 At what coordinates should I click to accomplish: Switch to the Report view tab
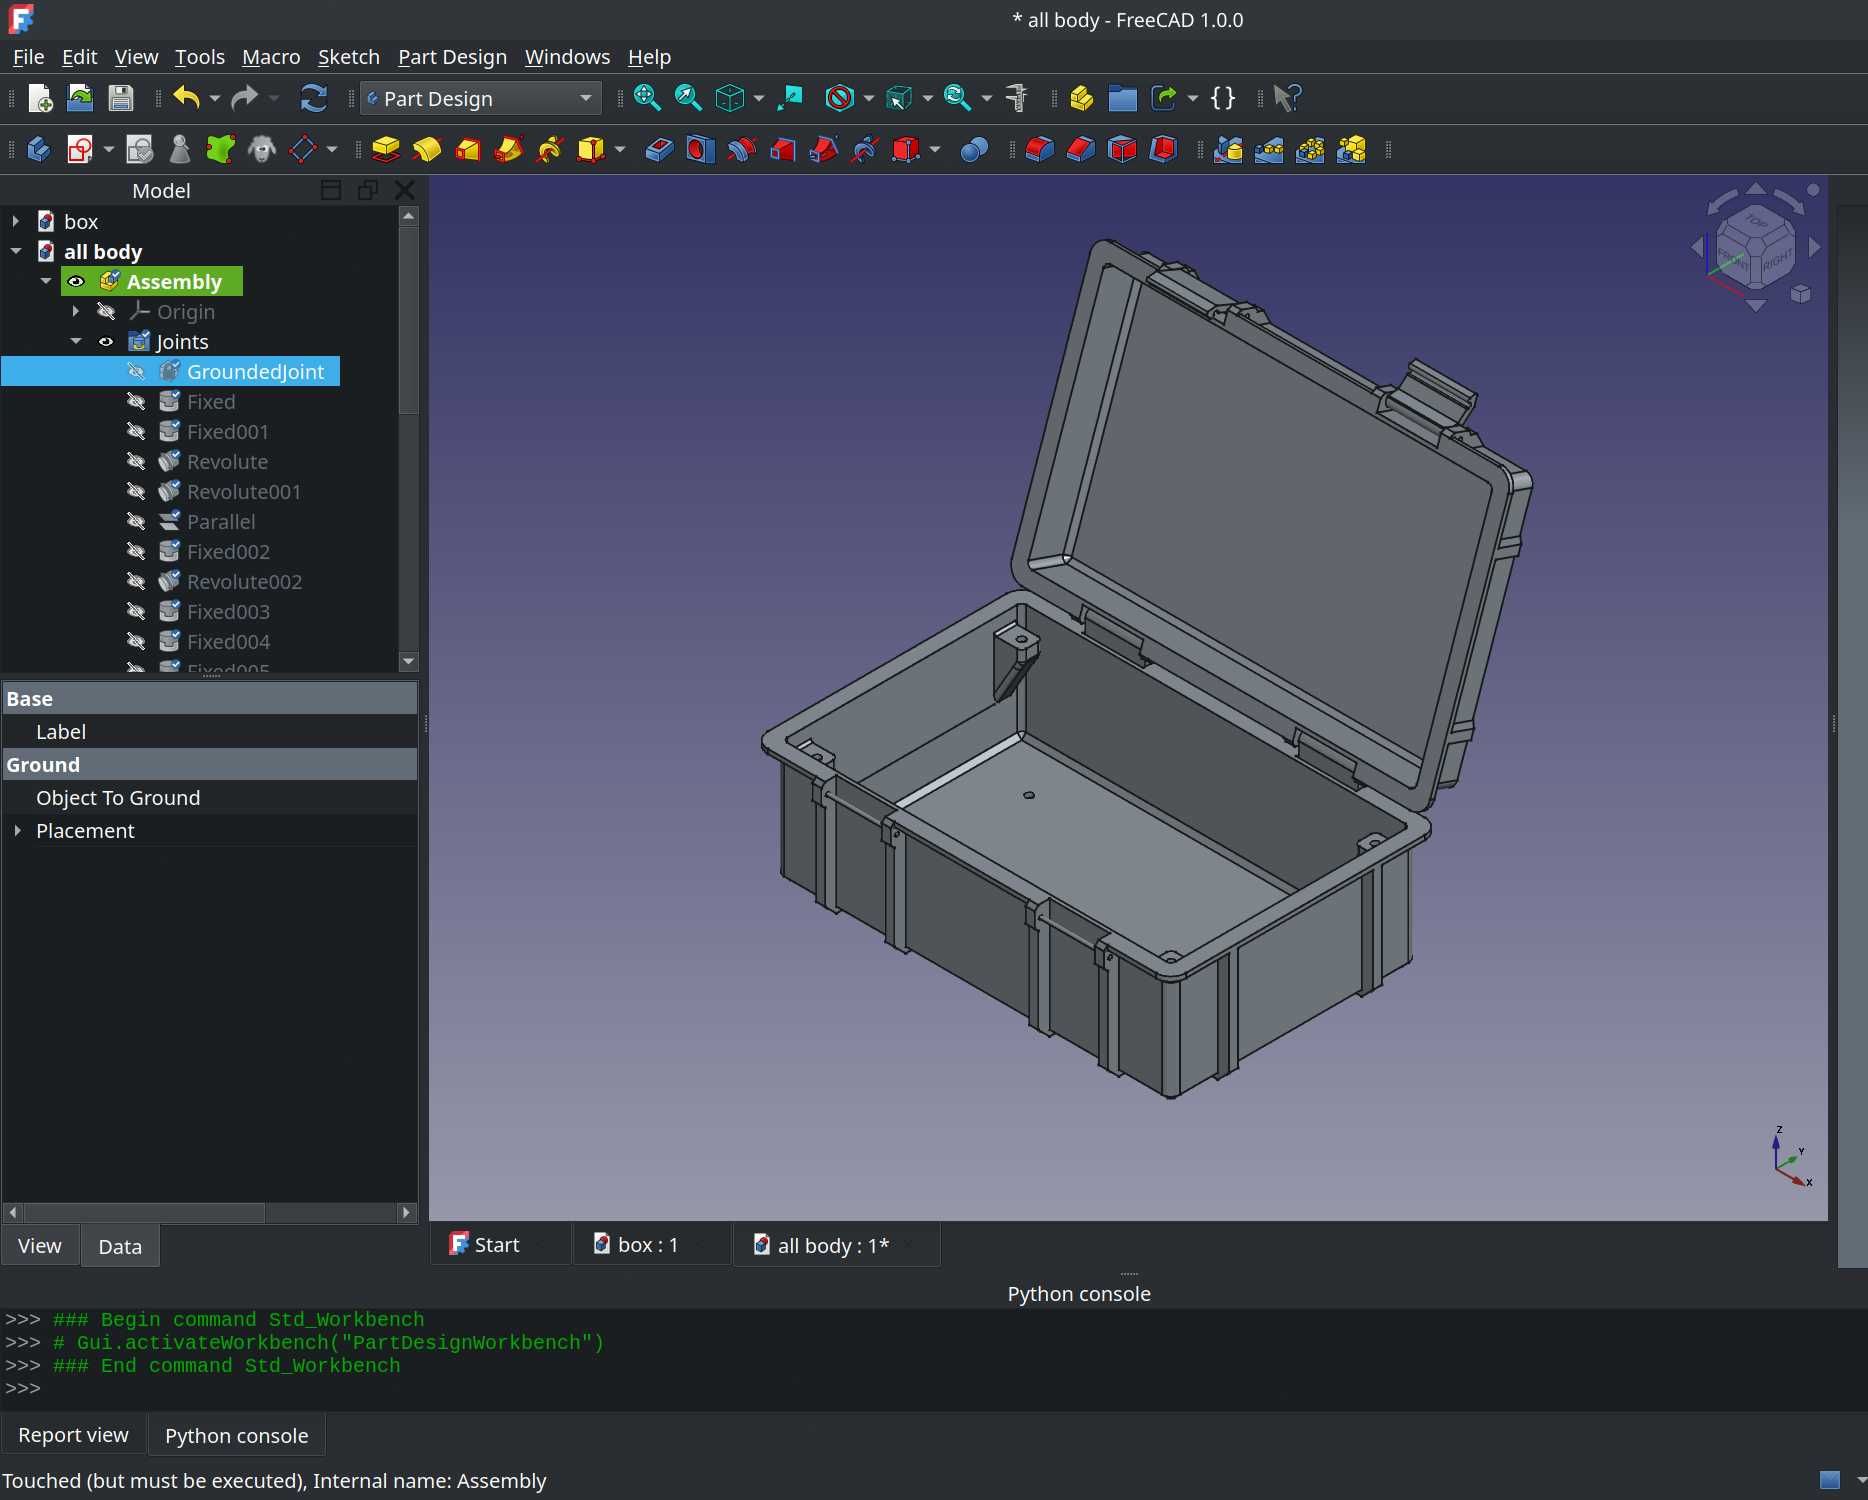[74, 1435]
